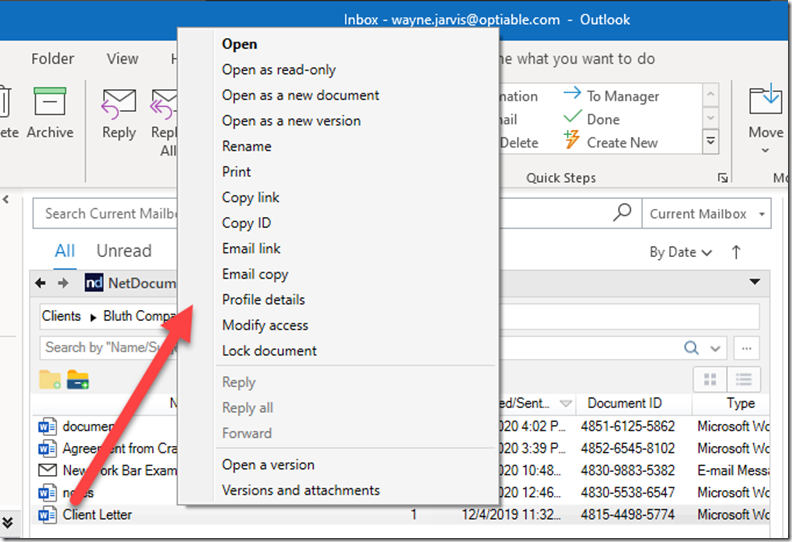Click the Tell me what you want box
The height and width of the screenshot is (542, 792).
pyautogui.click(x=577, y=59)
